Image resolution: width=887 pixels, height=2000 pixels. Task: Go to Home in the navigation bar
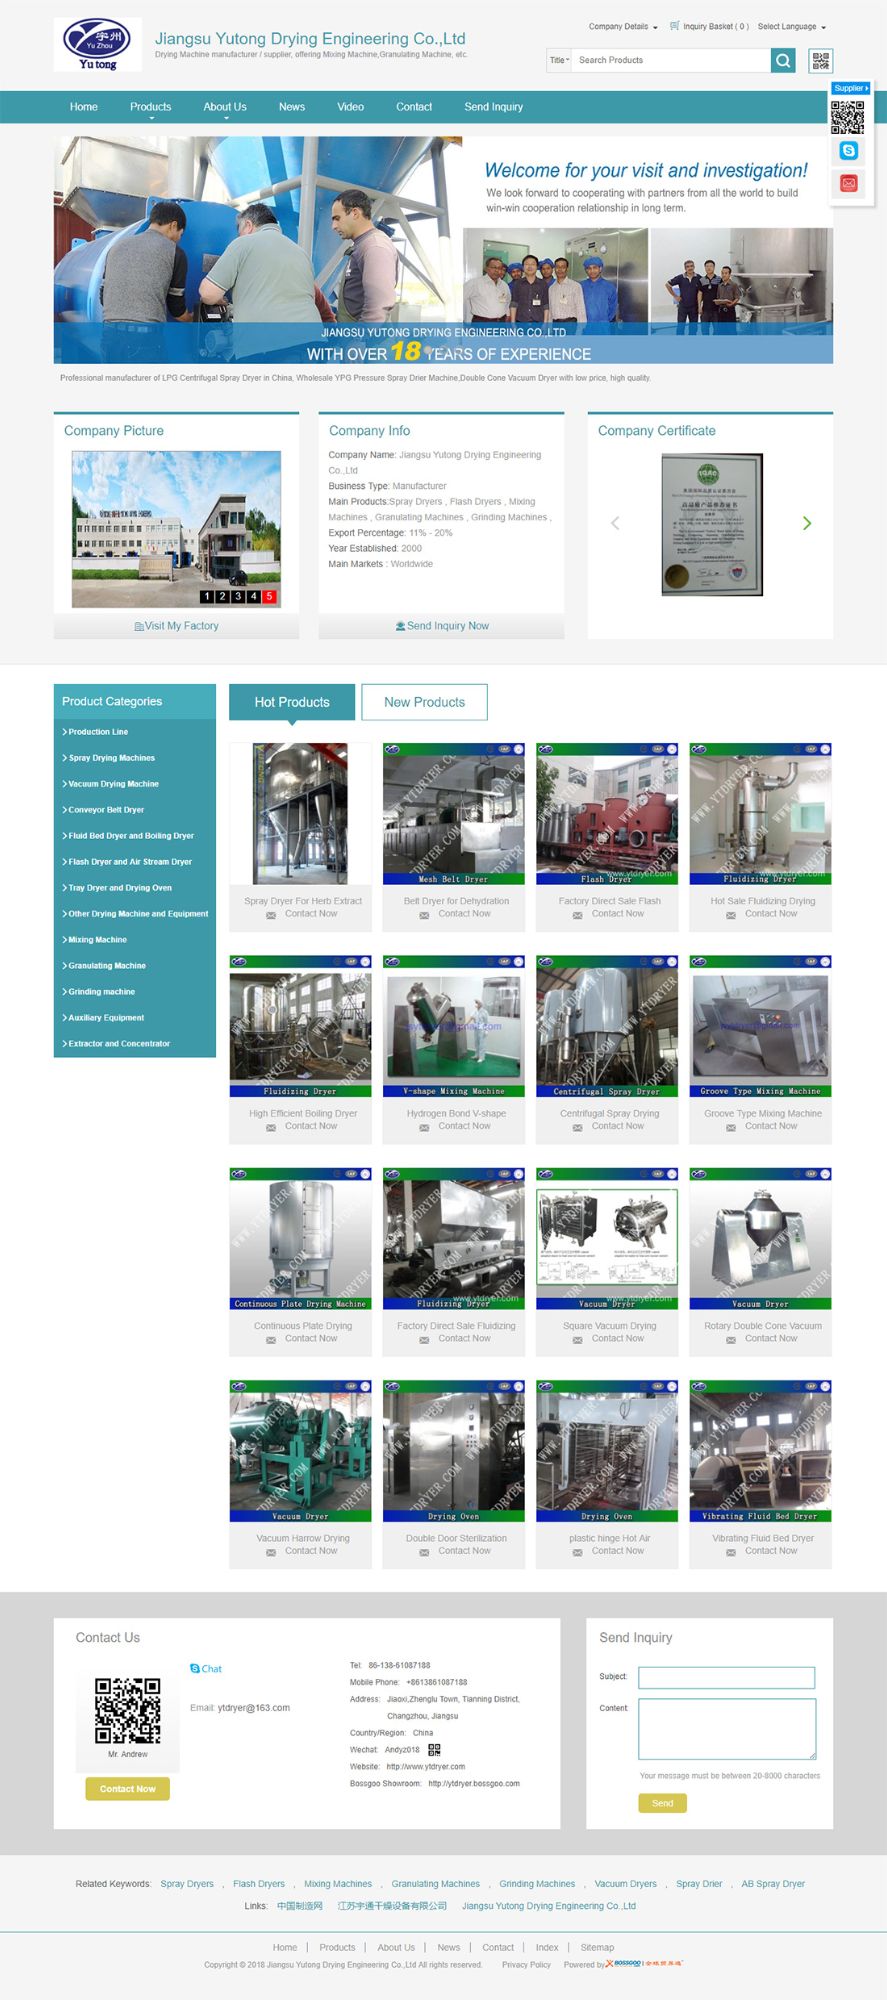pos(84,107)
